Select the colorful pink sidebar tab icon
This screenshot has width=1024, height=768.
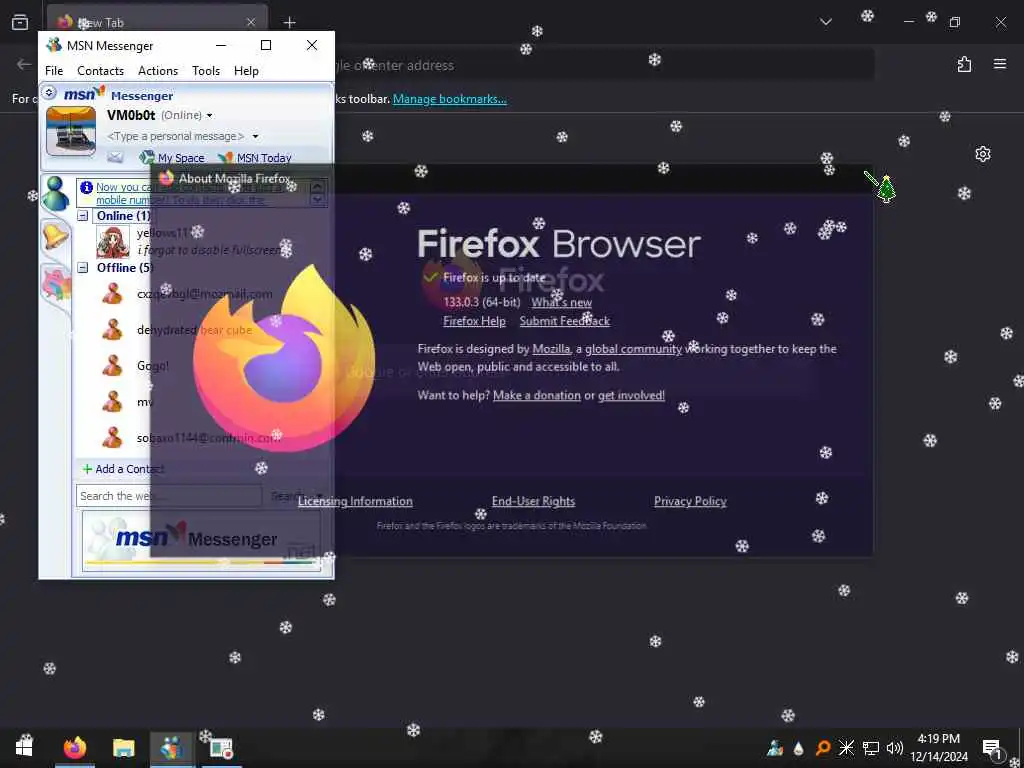tap(56, 285)
